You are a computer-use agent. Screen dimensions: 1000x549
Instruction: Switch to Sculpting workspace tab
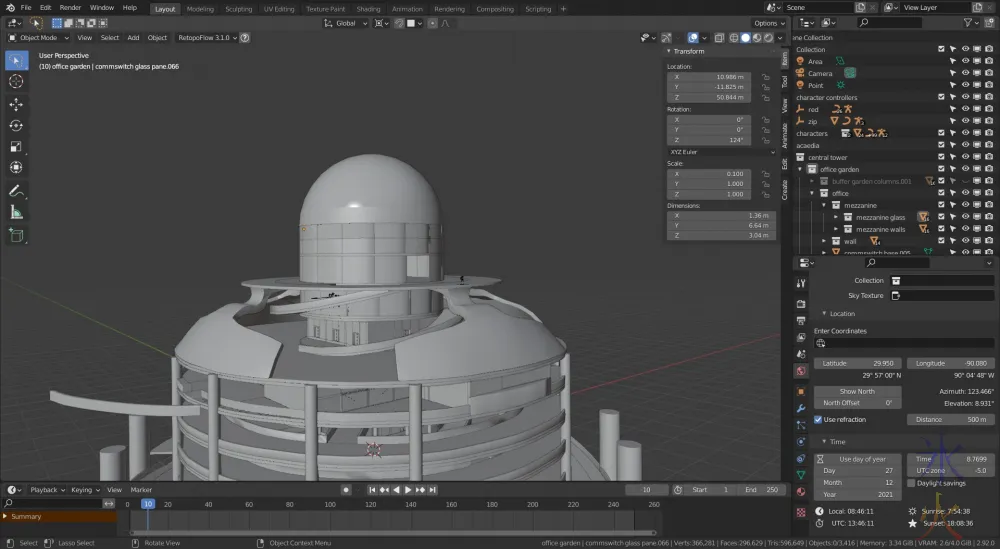click(239, 9)
